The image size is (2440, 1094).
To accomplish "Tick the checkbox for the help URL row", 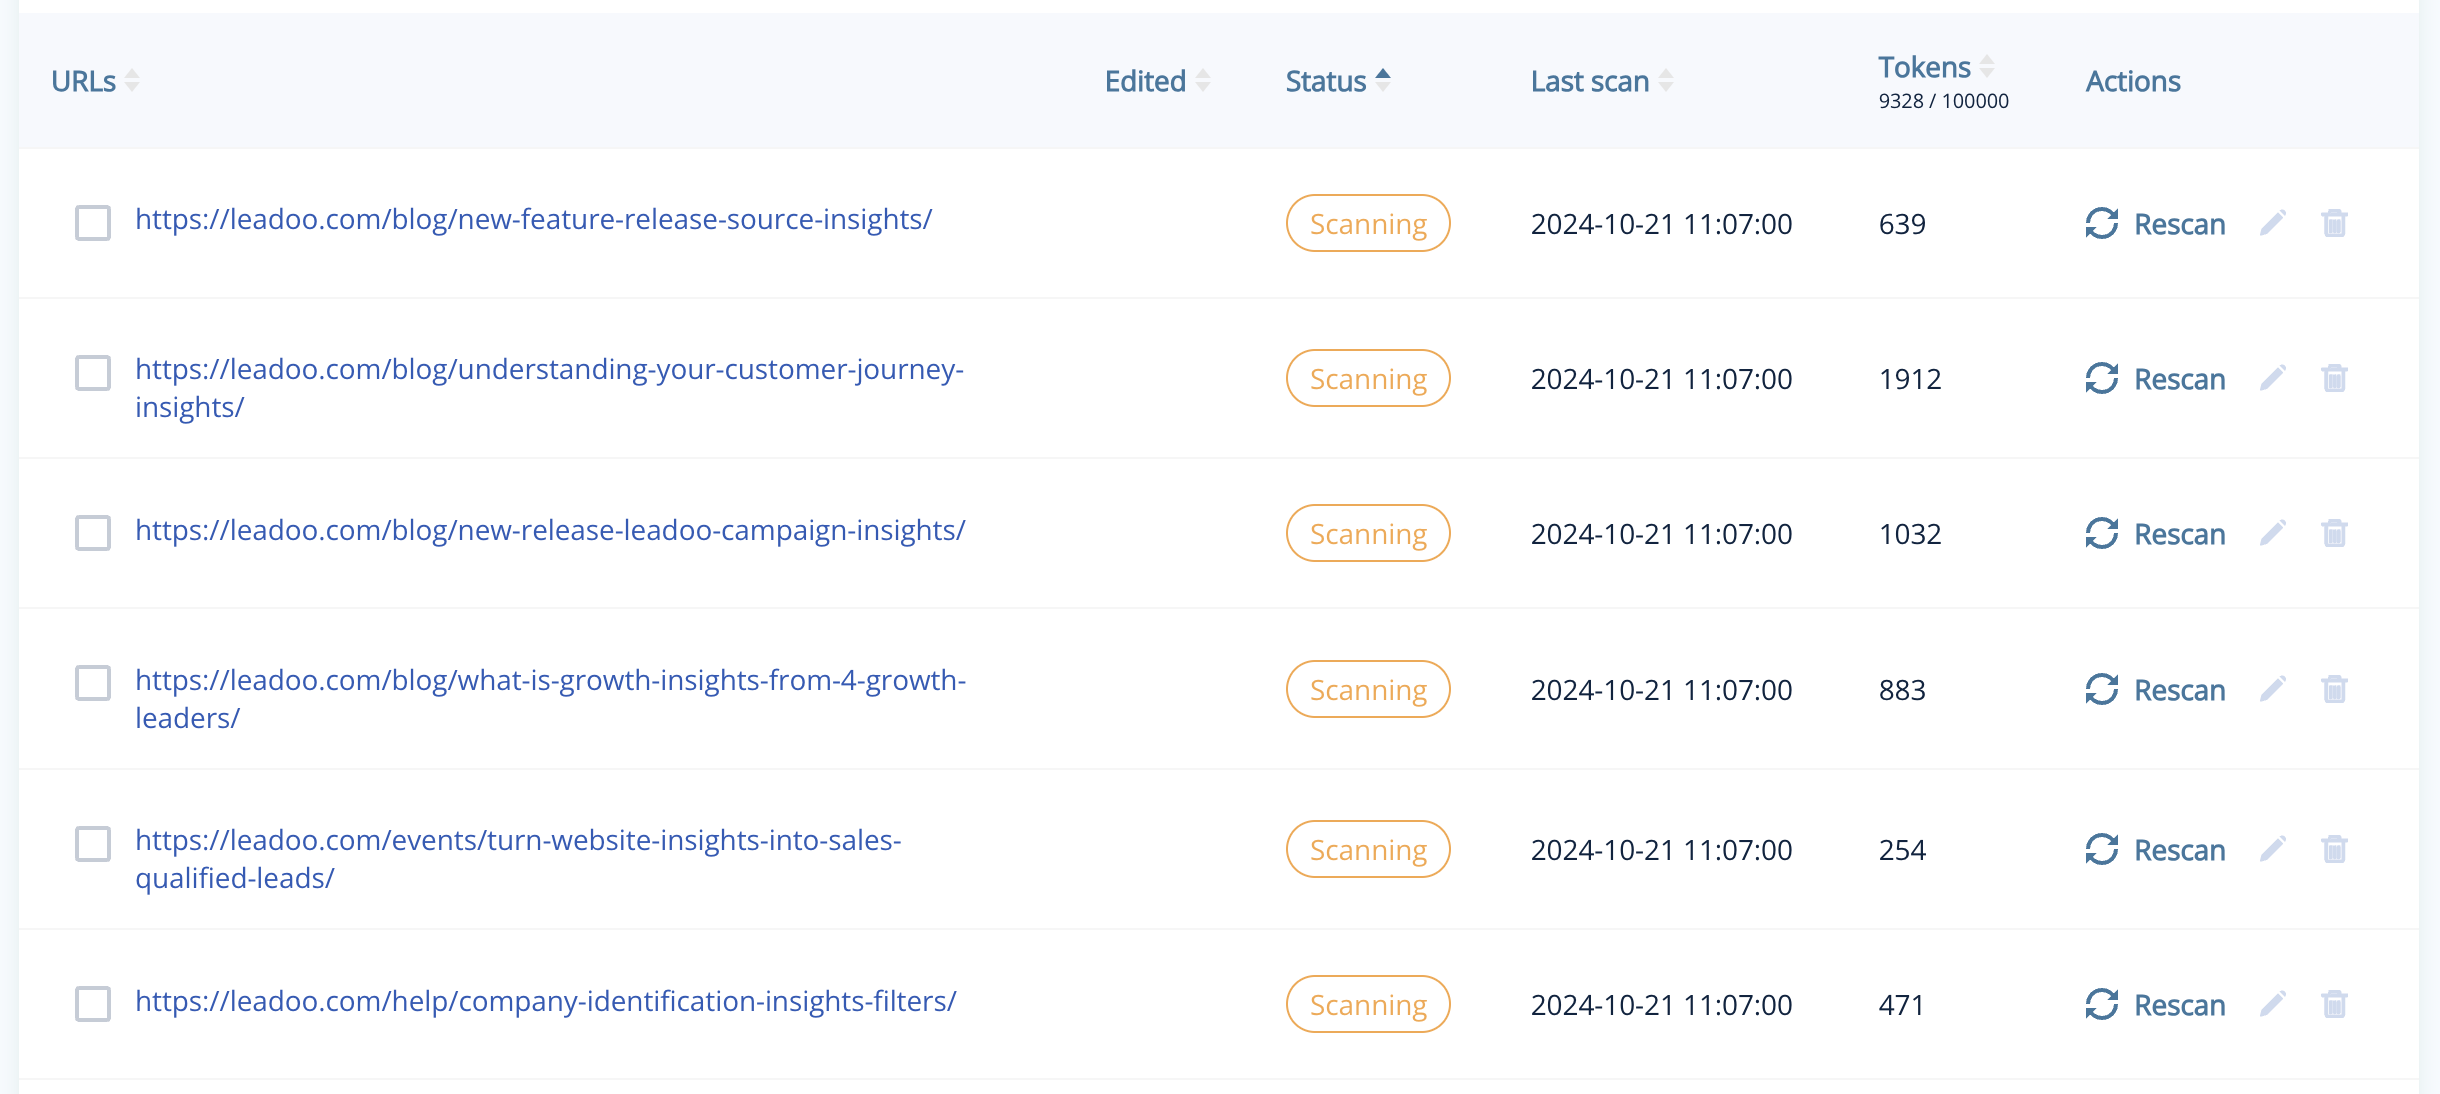I will tap(93, 1004).
